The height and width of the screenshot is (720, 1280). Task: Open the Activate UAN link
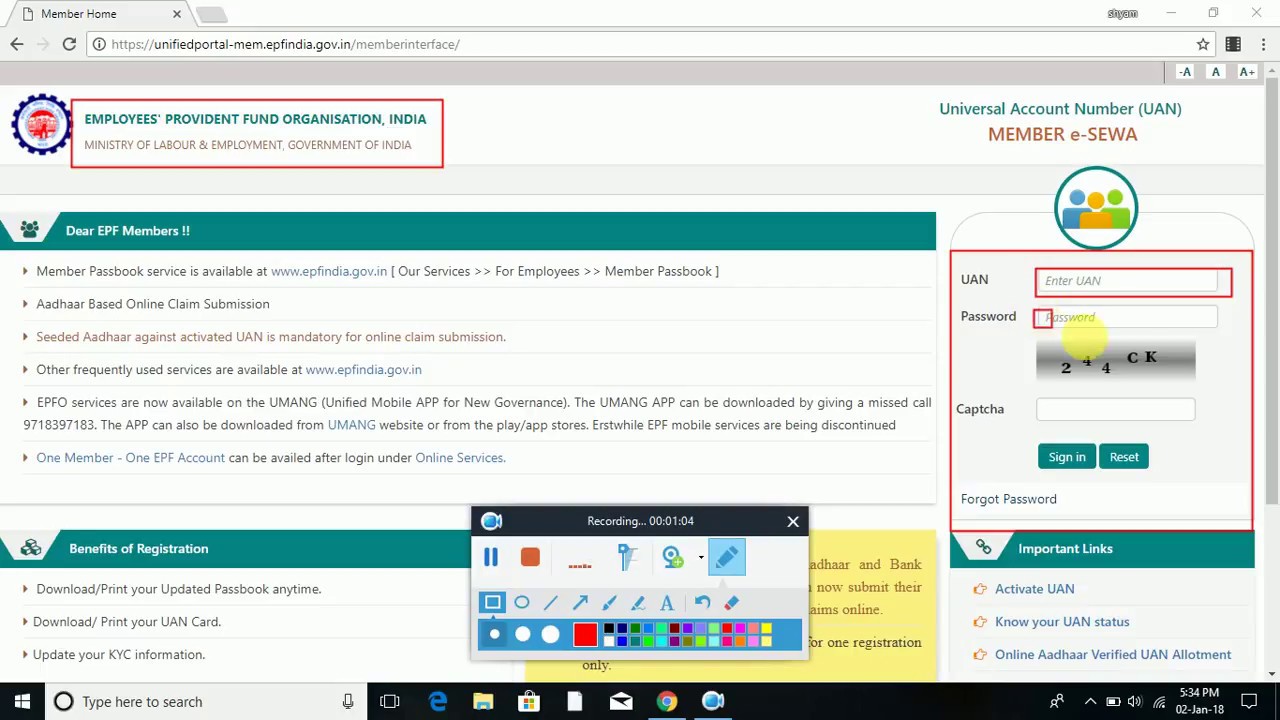pyautogui.click(x=1034, y=589)
